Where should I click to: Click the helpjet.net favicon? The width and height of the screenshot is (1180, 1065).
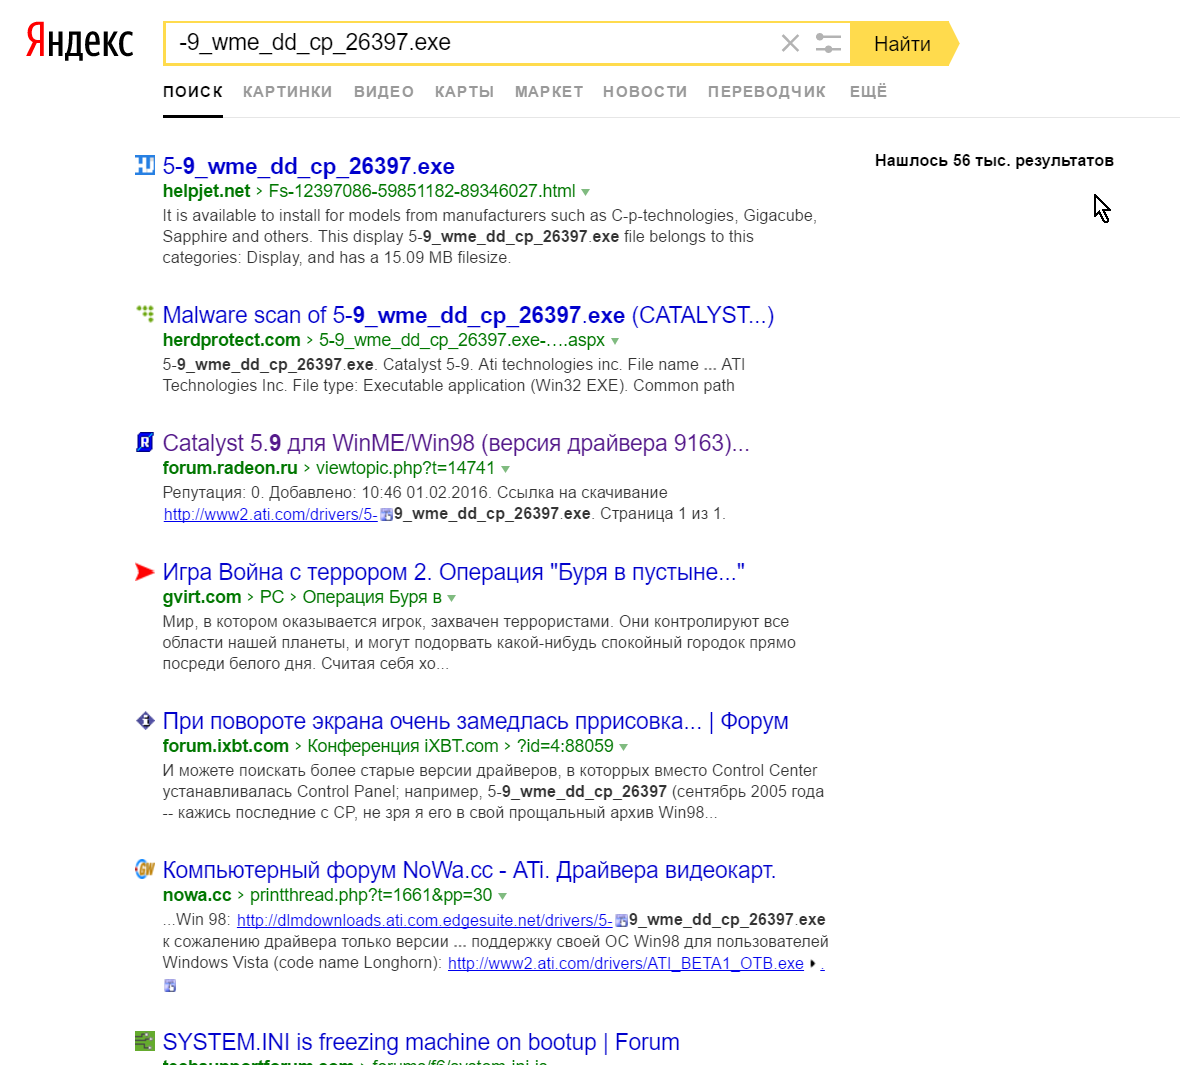[x=144, y=165]
